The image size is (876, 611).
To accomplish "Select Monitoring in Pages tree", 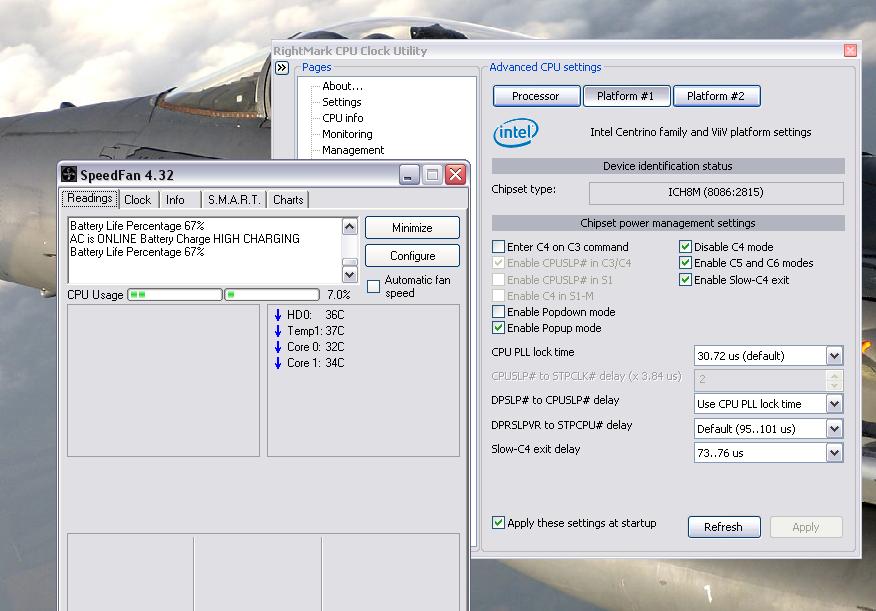I will [347, 134].
